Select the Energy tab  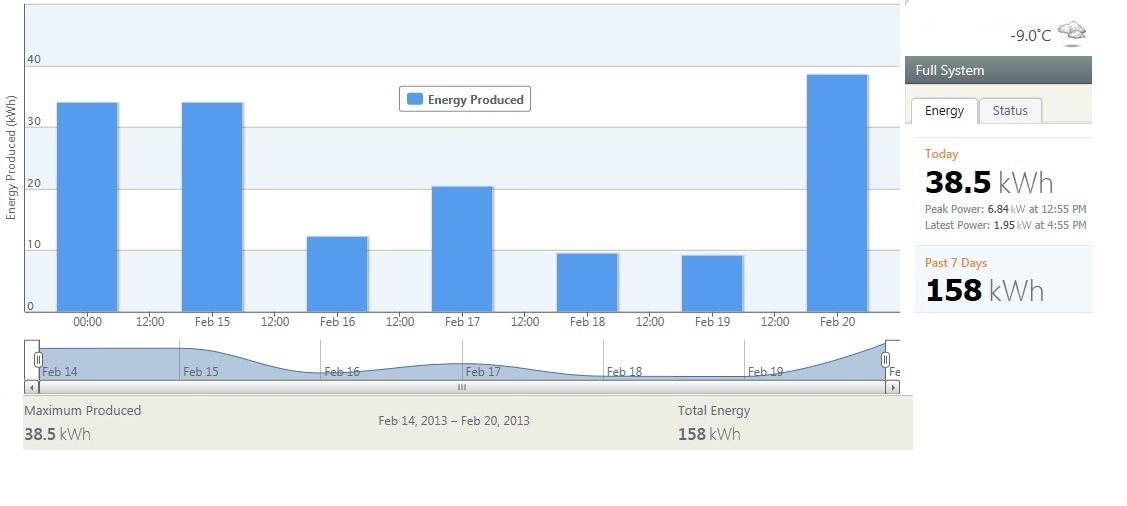click(944, 111)
